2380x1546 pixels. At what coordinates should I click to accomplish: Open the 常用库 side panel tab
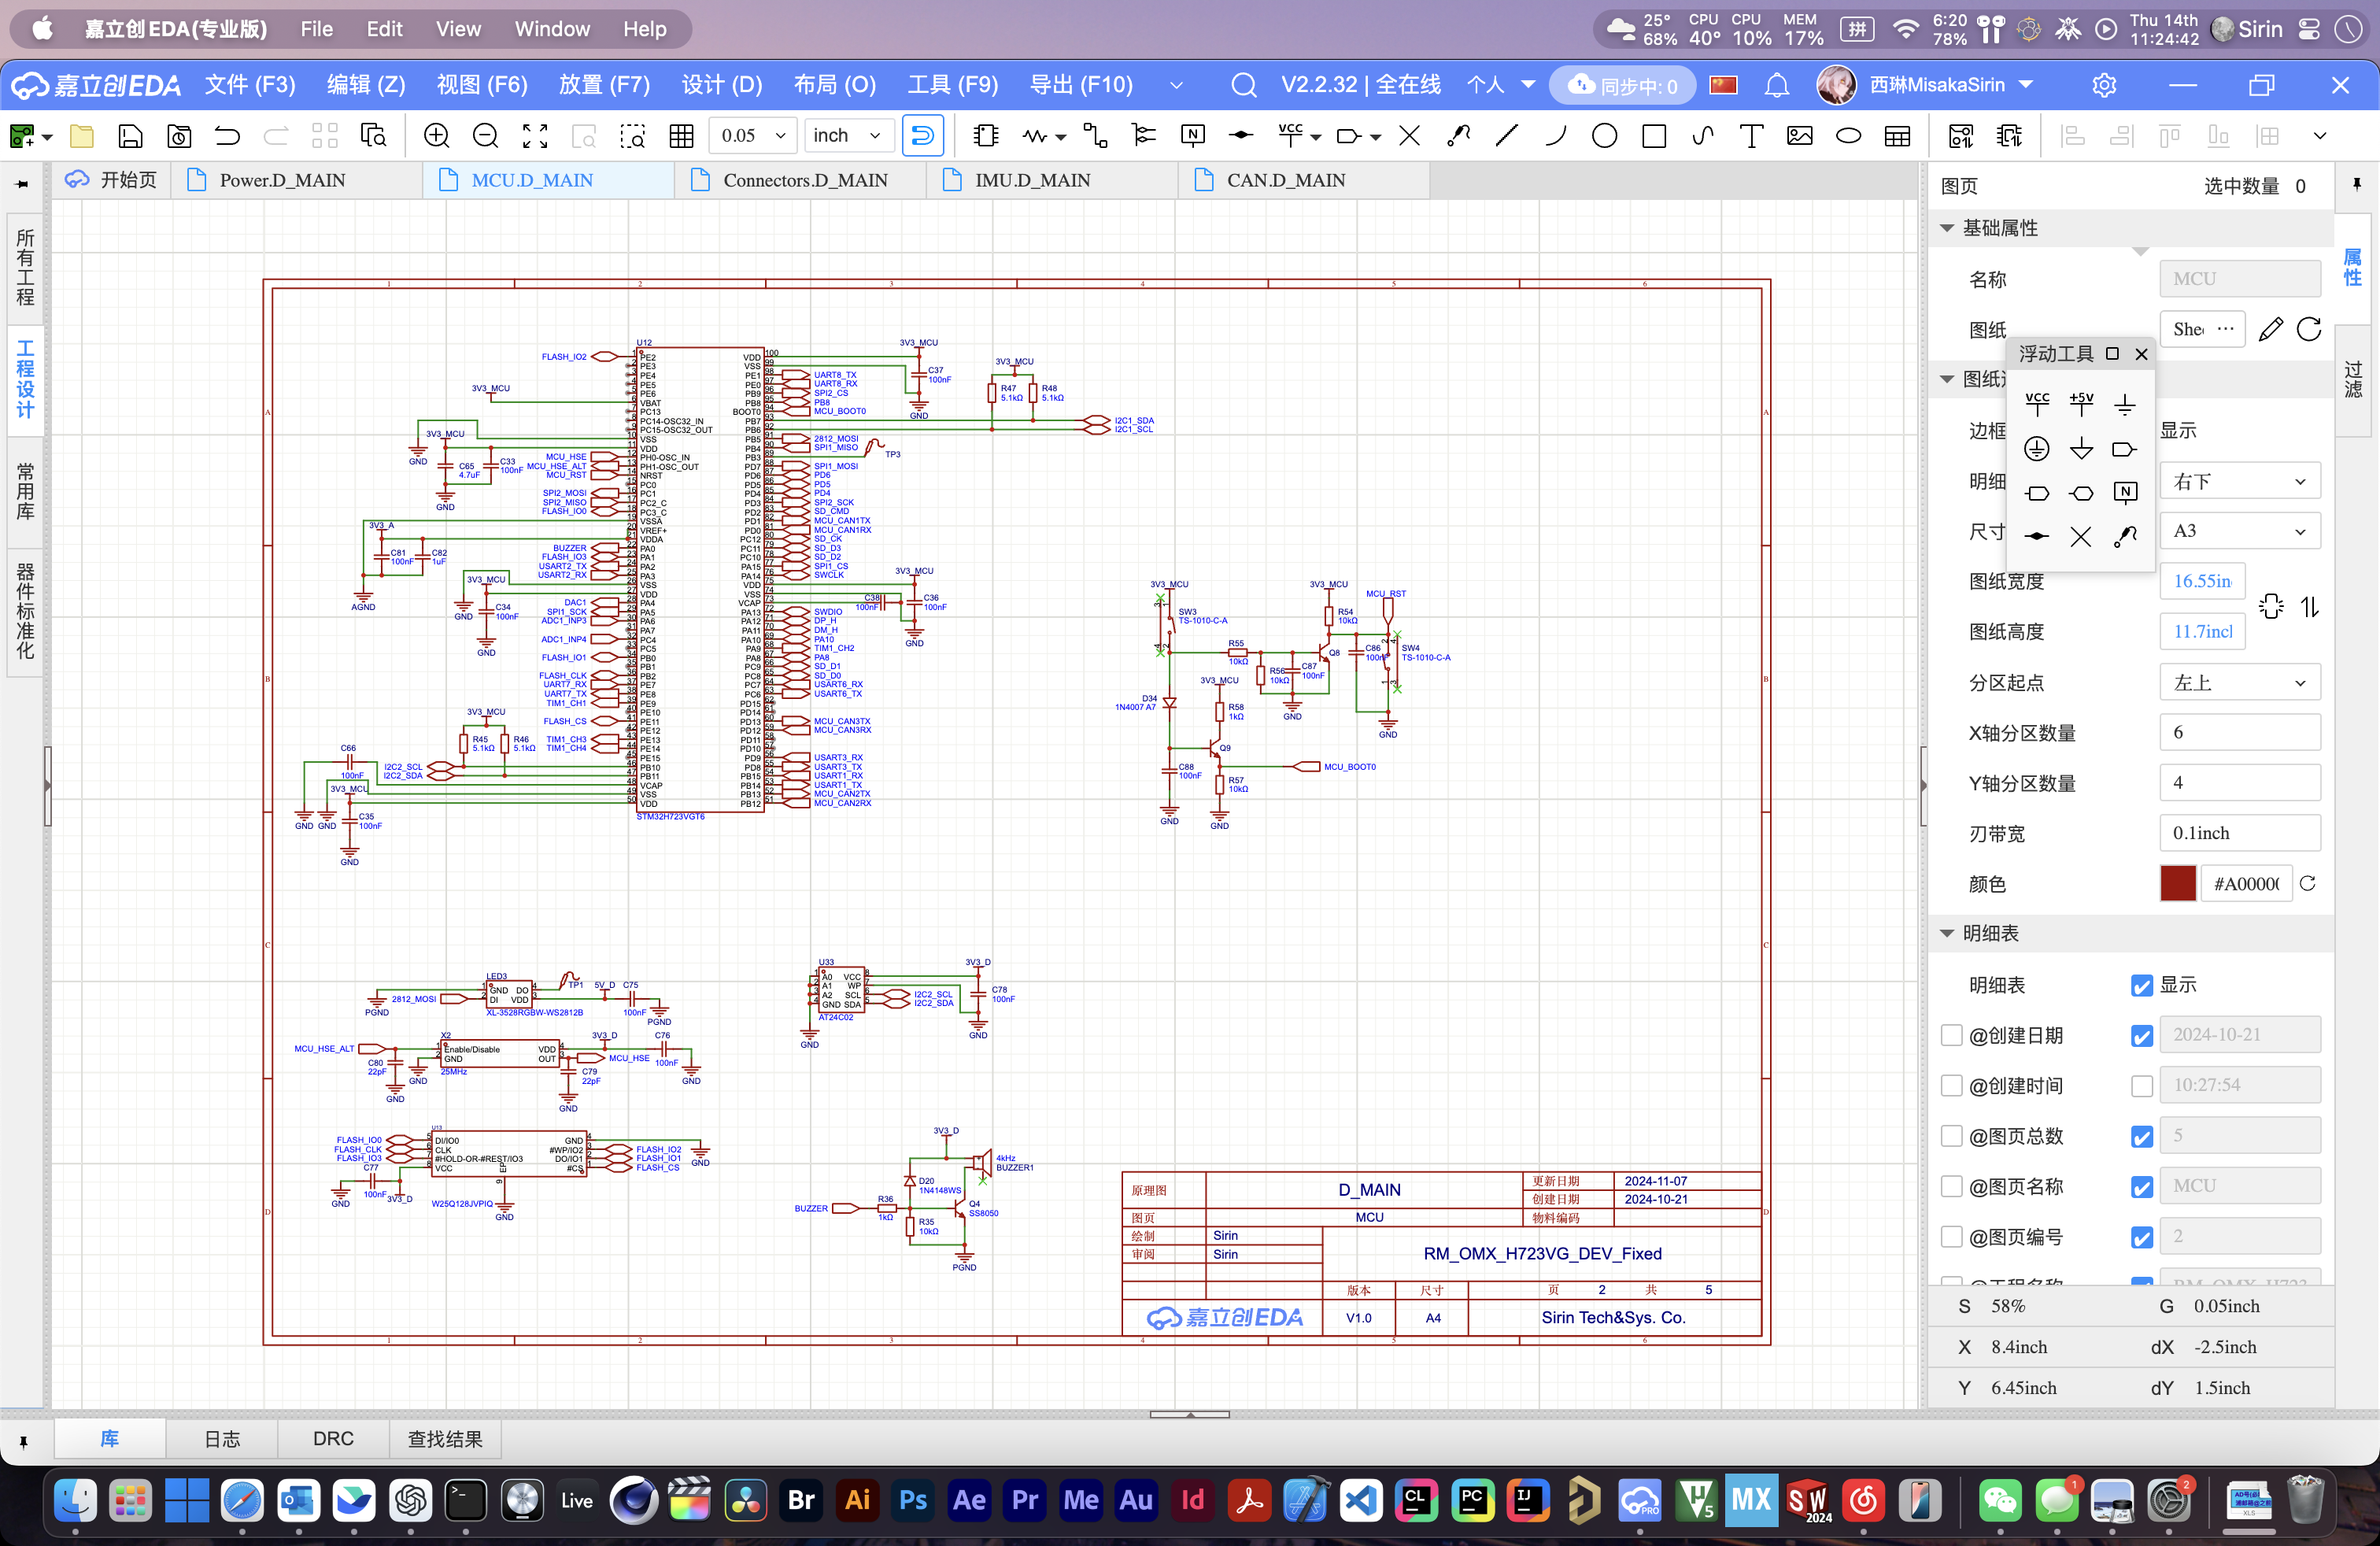[25, 491]
